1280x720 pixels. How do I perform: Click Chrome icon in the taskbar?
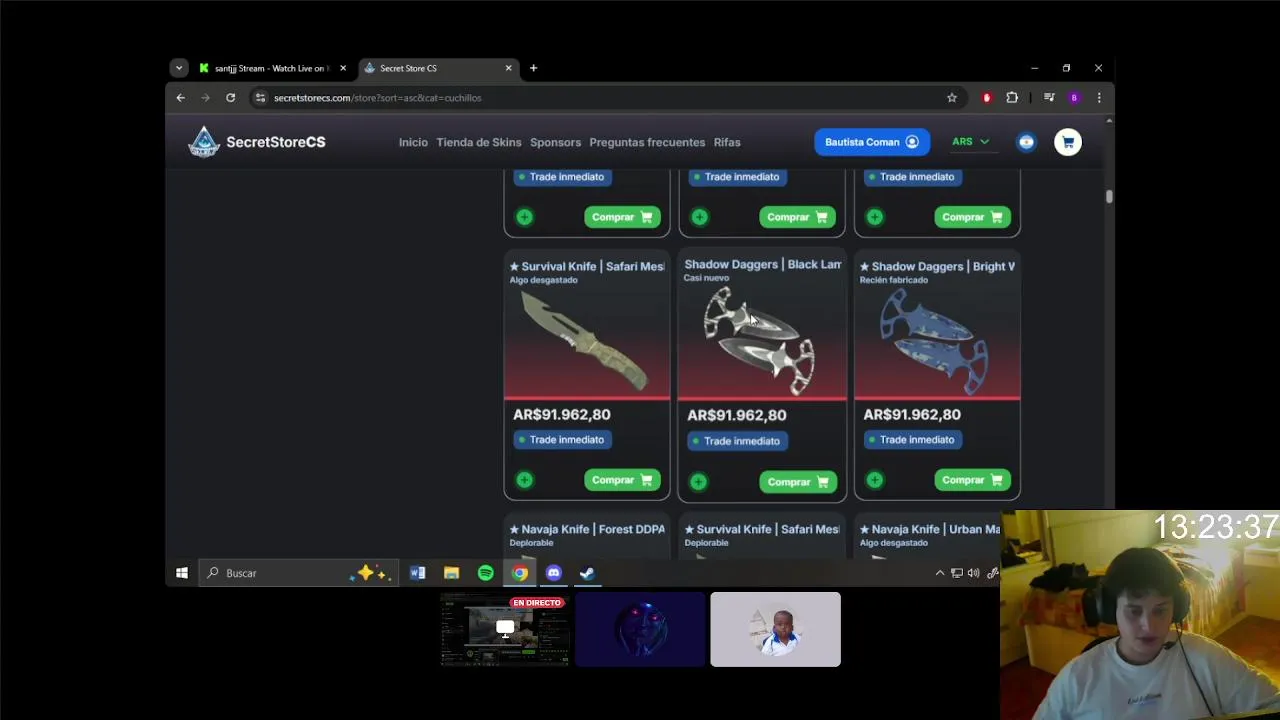pyautogui.click(x=520, y=573)
